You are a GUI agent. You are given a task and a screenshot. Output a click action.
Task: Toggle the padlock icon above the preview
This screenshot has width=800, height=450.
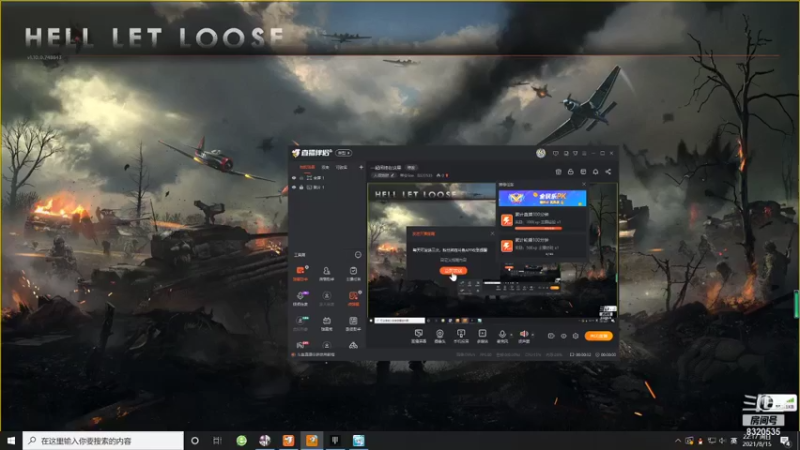pyautogui.click(x=571, y=172)
